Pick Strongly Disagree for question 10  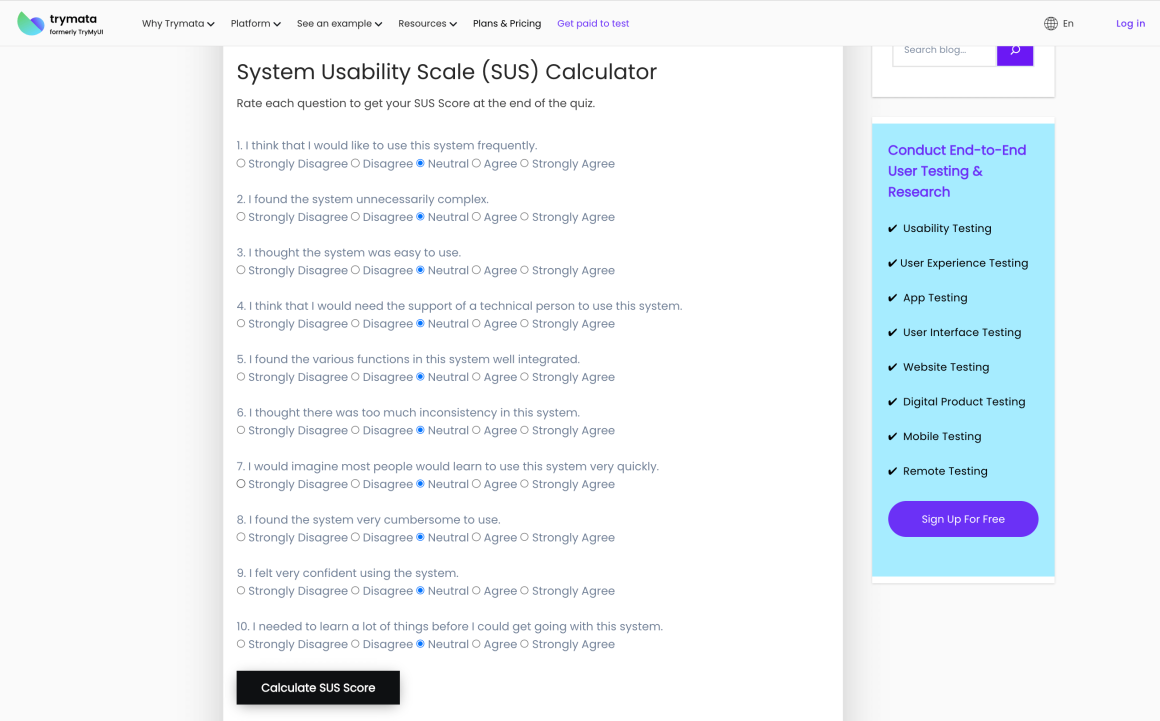241,644
